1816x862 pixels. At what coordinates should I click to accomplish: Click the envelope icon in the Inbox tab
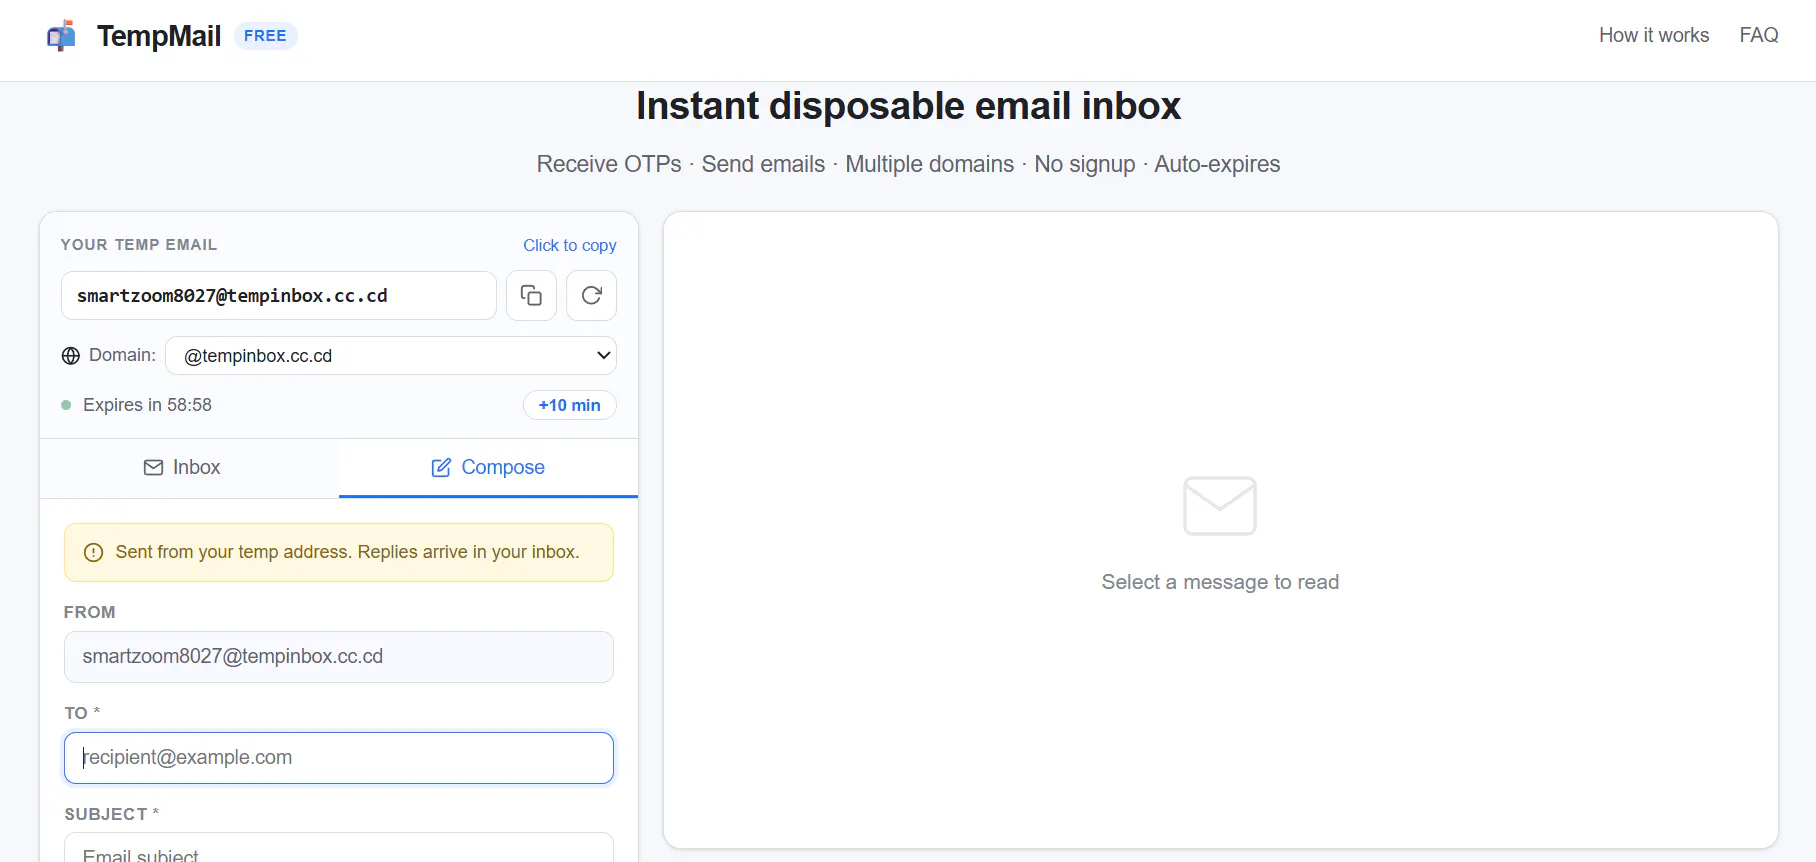pyautogui.click(x=153, y=468)
